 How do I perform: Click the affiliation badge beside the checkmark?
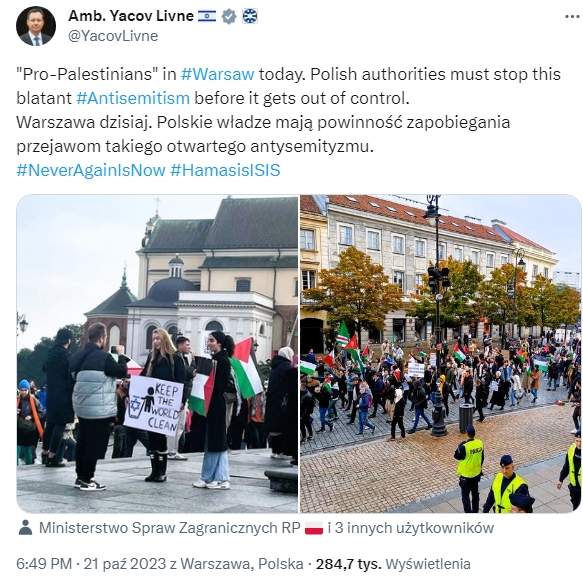(x=250, y=16)
